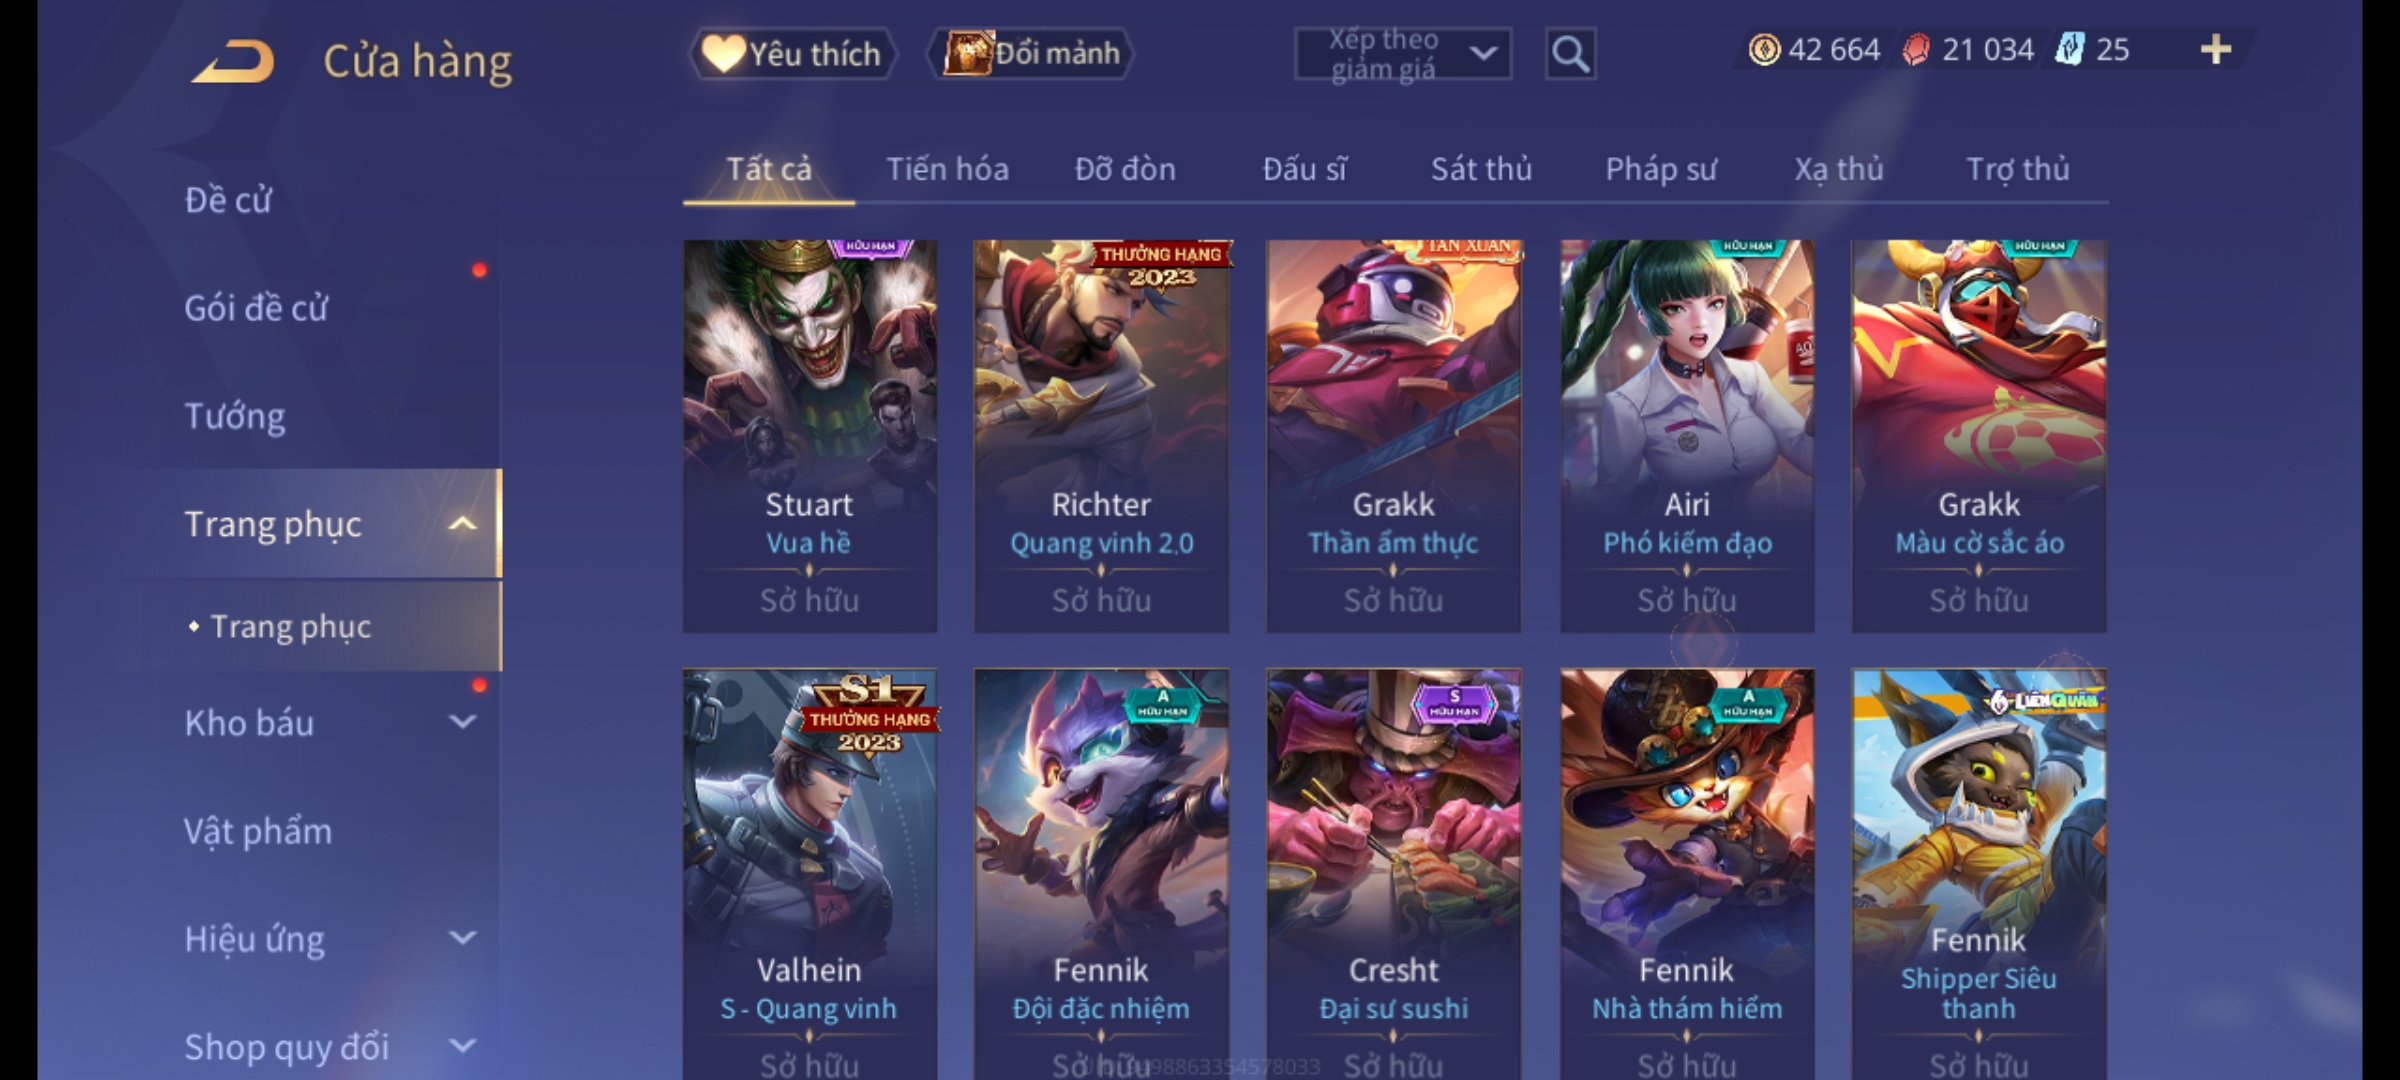The height and width of the screenshot is (1080, 2400).
Task: Tap the back arrow logo icon
Action: click(x=233, y=62)
